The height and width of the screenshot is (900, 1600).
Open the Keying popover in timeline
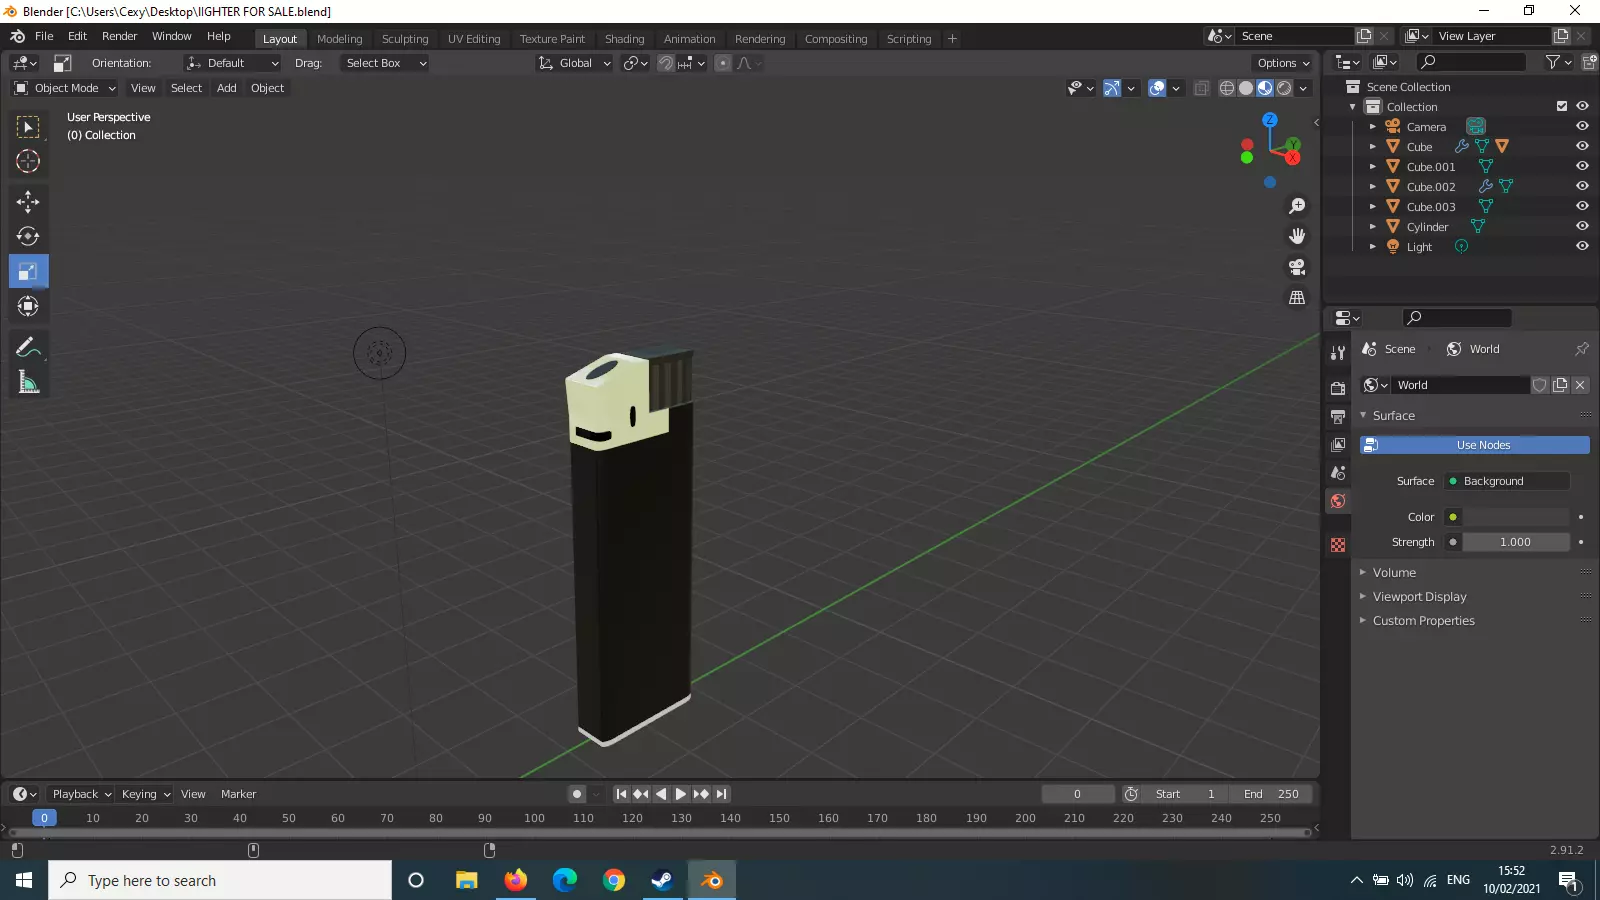146,794
